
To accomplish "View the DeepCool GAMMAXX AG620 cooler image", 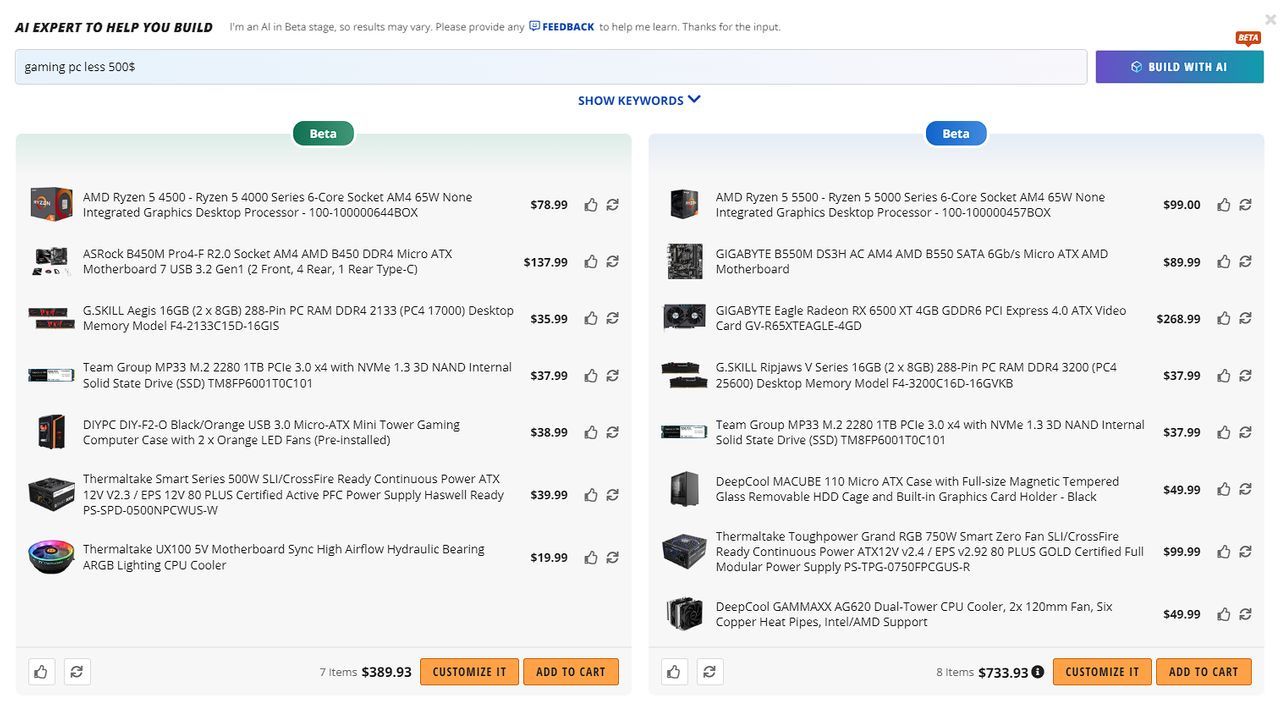I will [684, 614].
